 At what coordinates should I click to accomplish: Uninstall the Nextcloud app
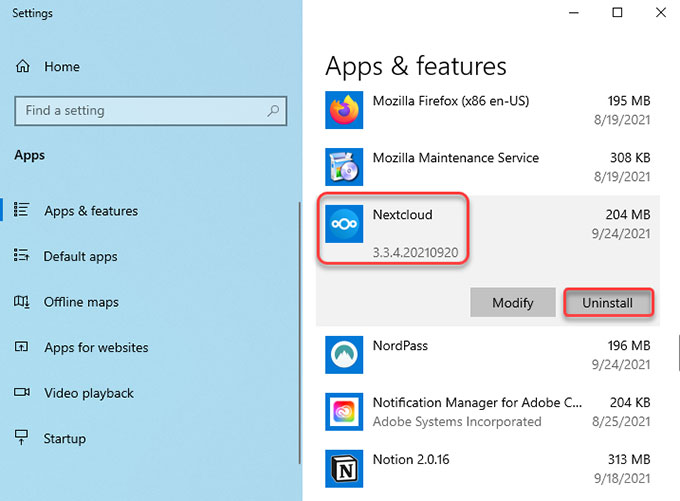(608, 302)
